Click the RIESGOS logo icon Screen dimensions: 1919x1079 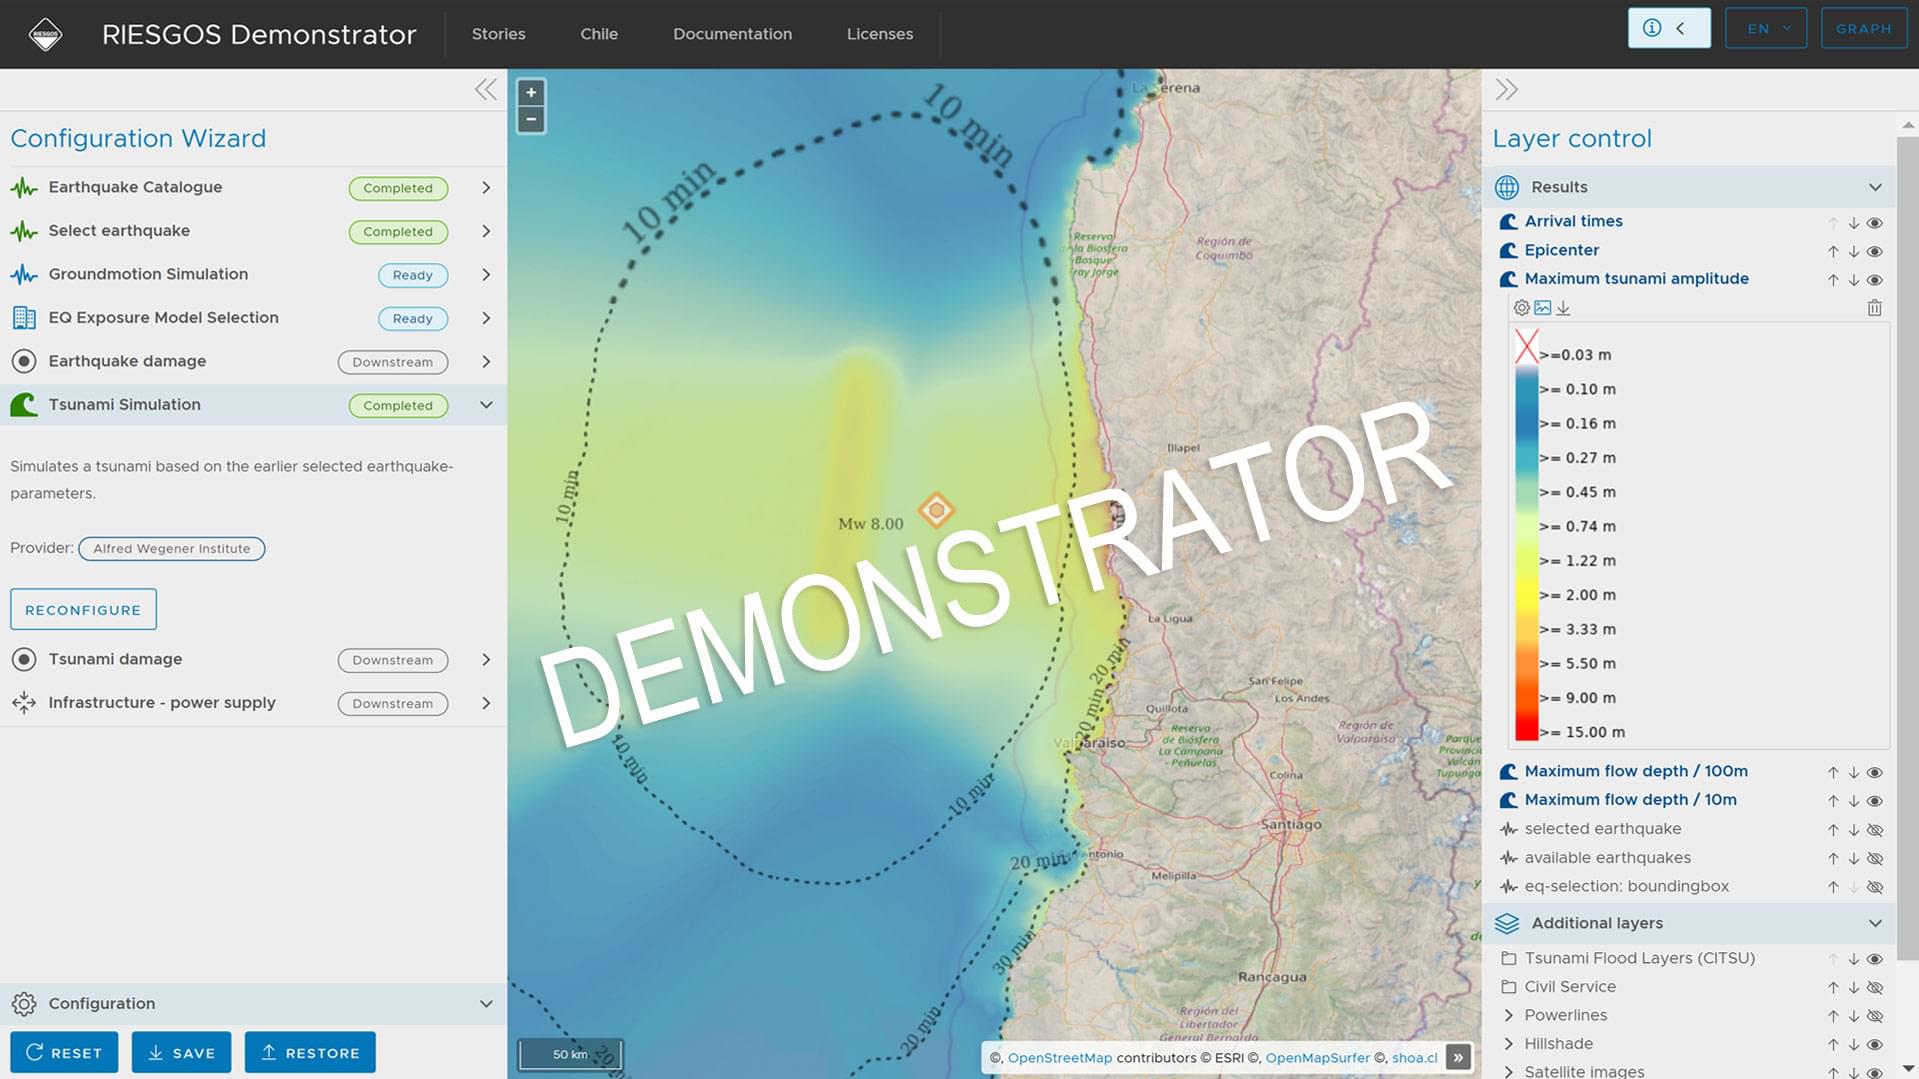(x=45, y=34)
